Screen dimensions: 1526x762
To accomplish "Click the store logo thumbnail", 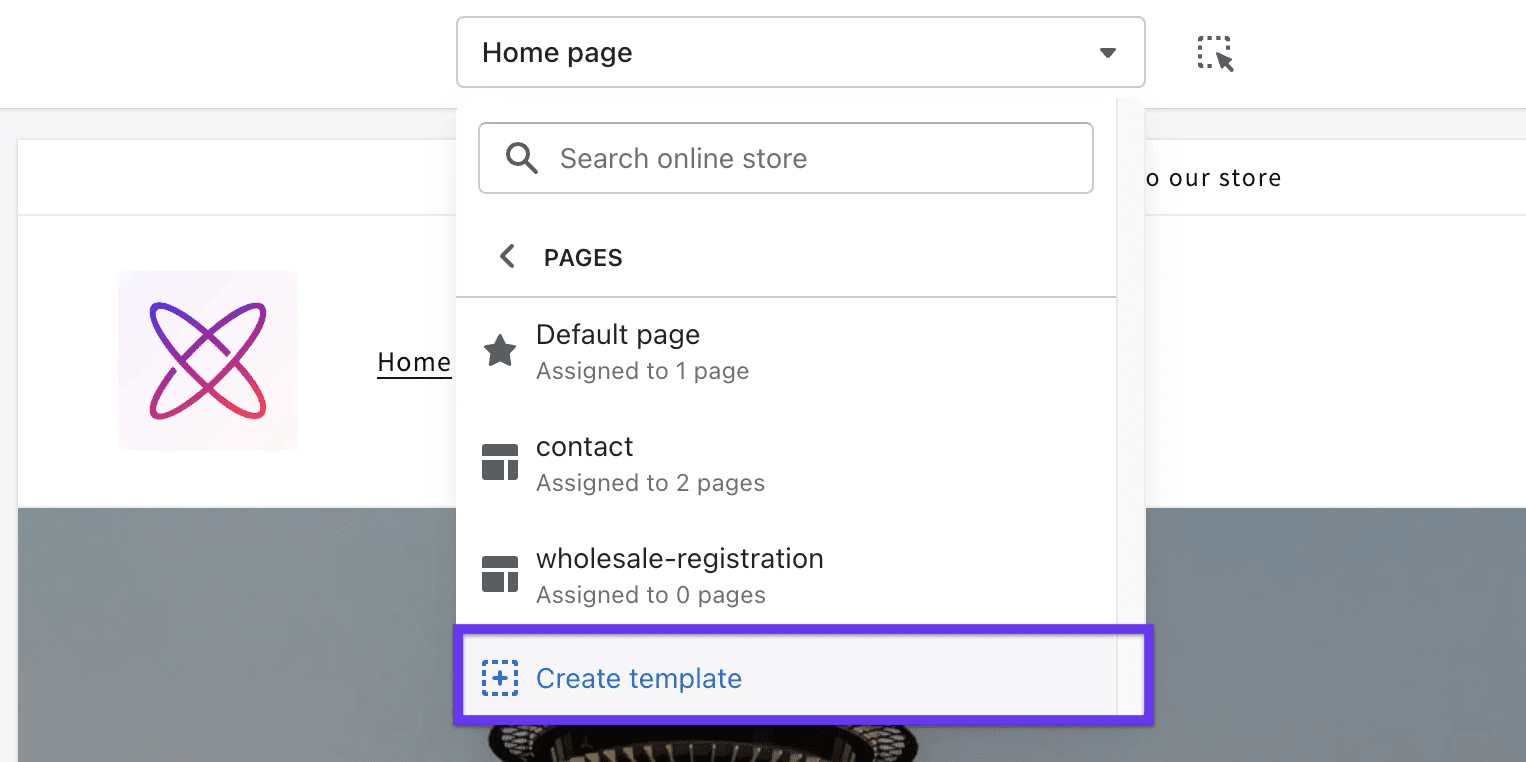I will tap(207, 360).
